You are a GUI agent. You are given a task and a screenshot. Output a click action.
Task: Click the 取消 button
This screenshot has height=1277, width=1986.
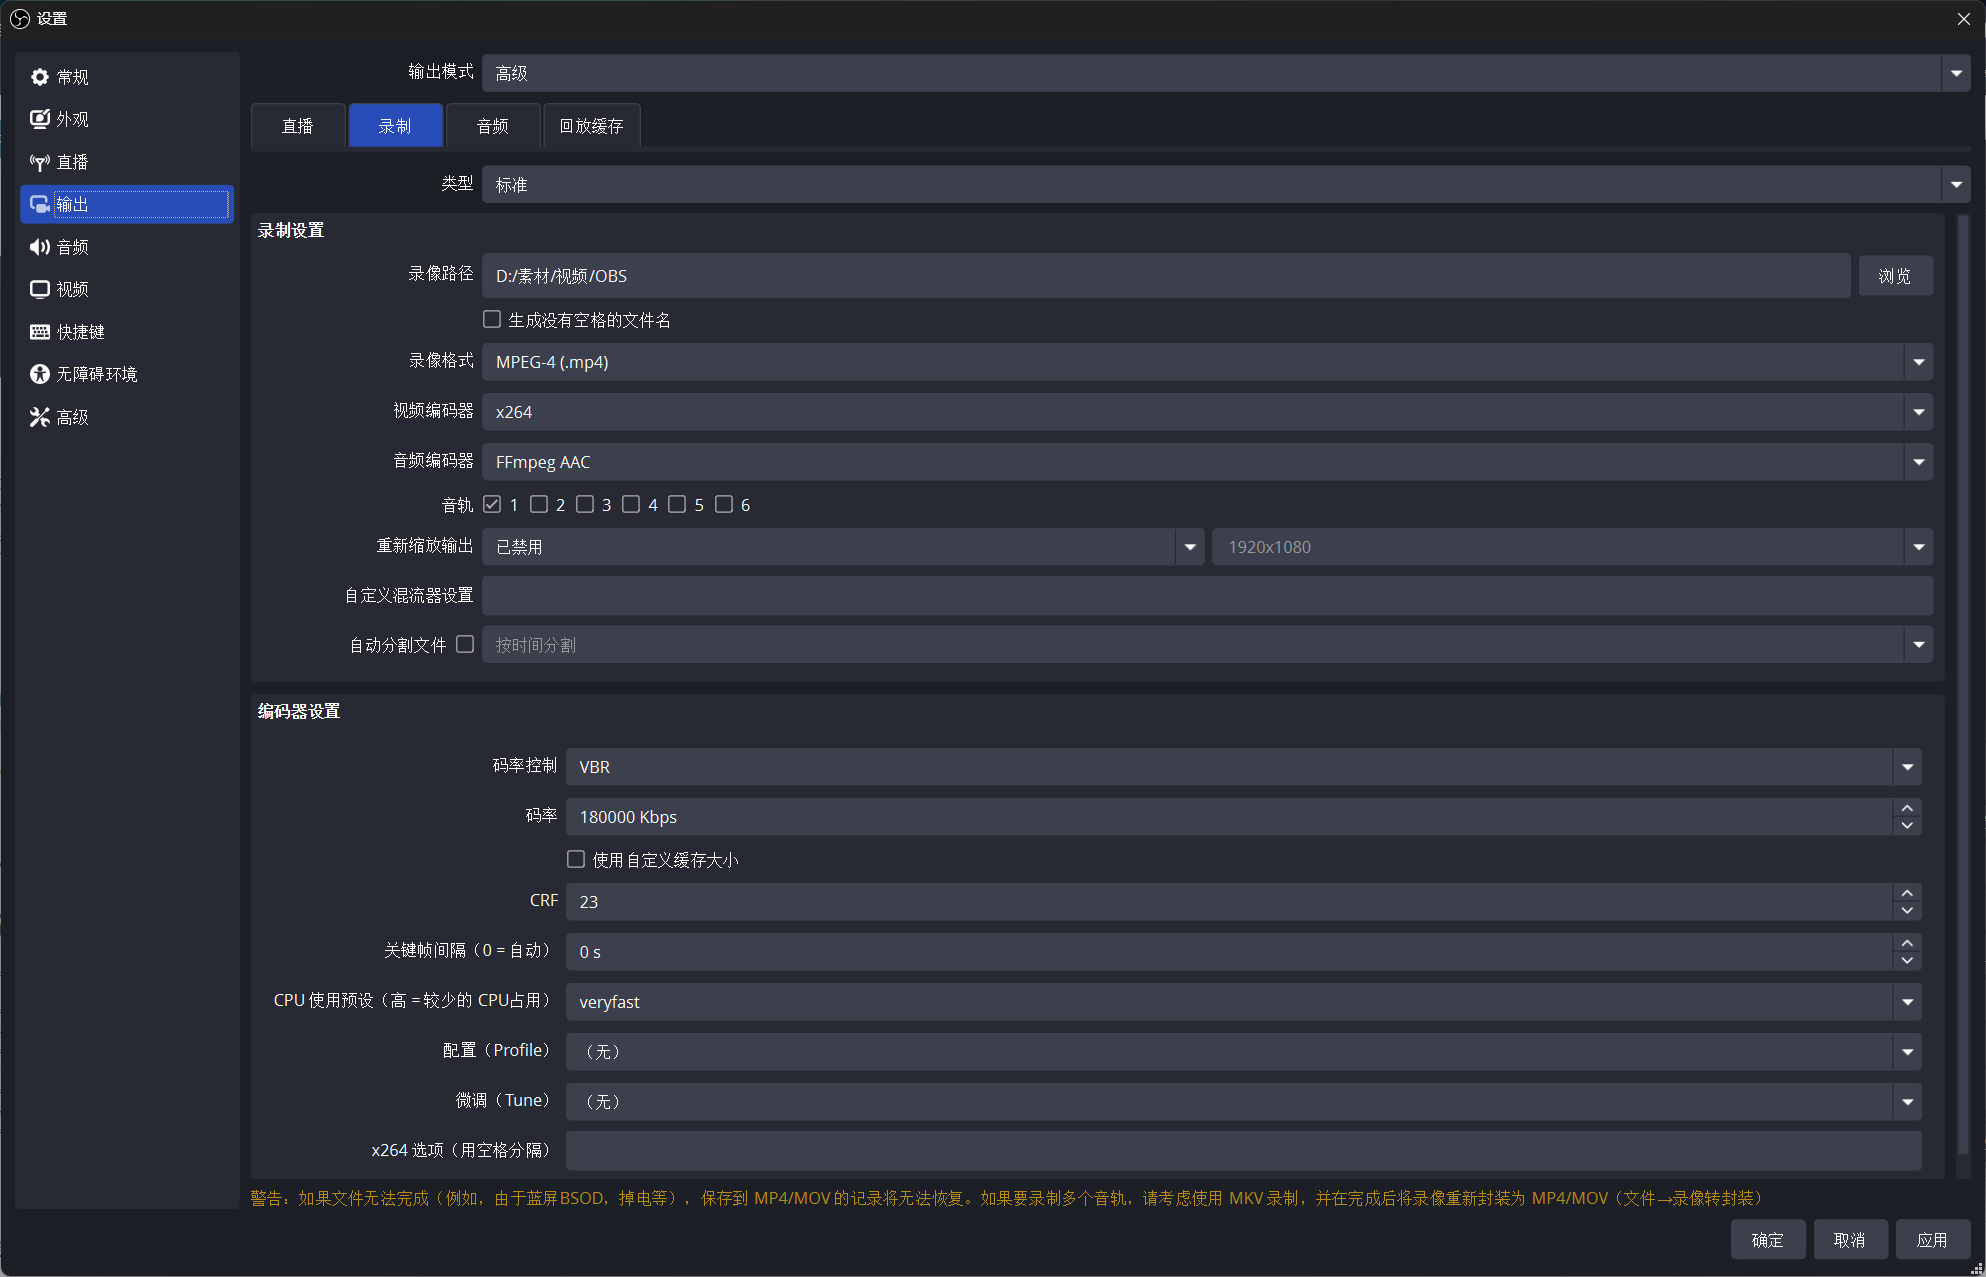pos(1850,1240)
